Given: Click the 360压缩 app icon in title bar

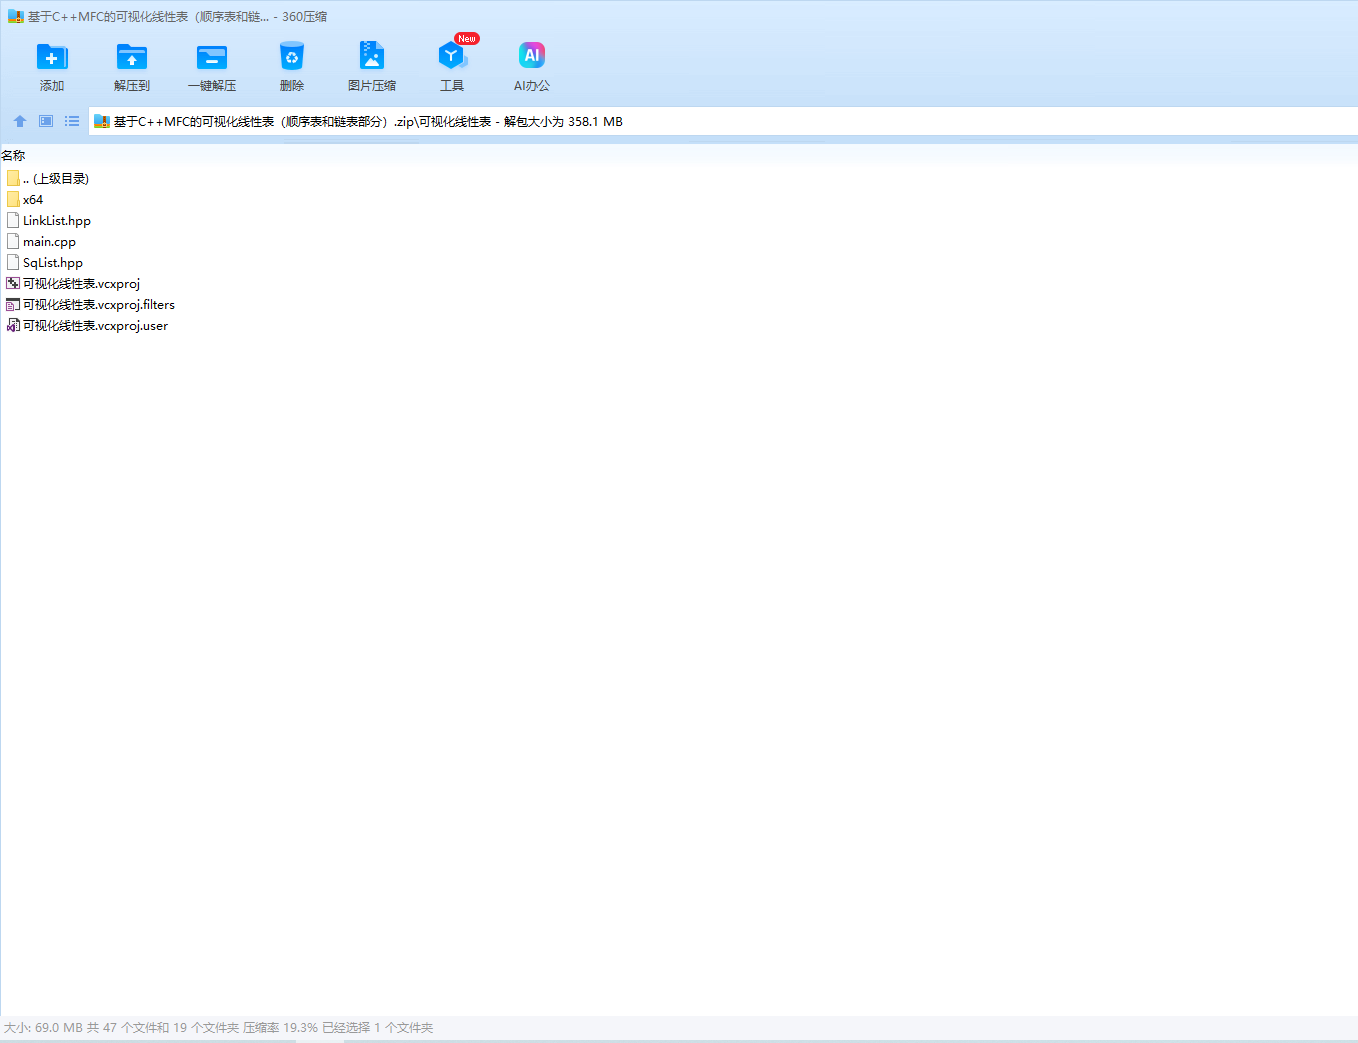Looking at the screenshot, I should point(15,17).
